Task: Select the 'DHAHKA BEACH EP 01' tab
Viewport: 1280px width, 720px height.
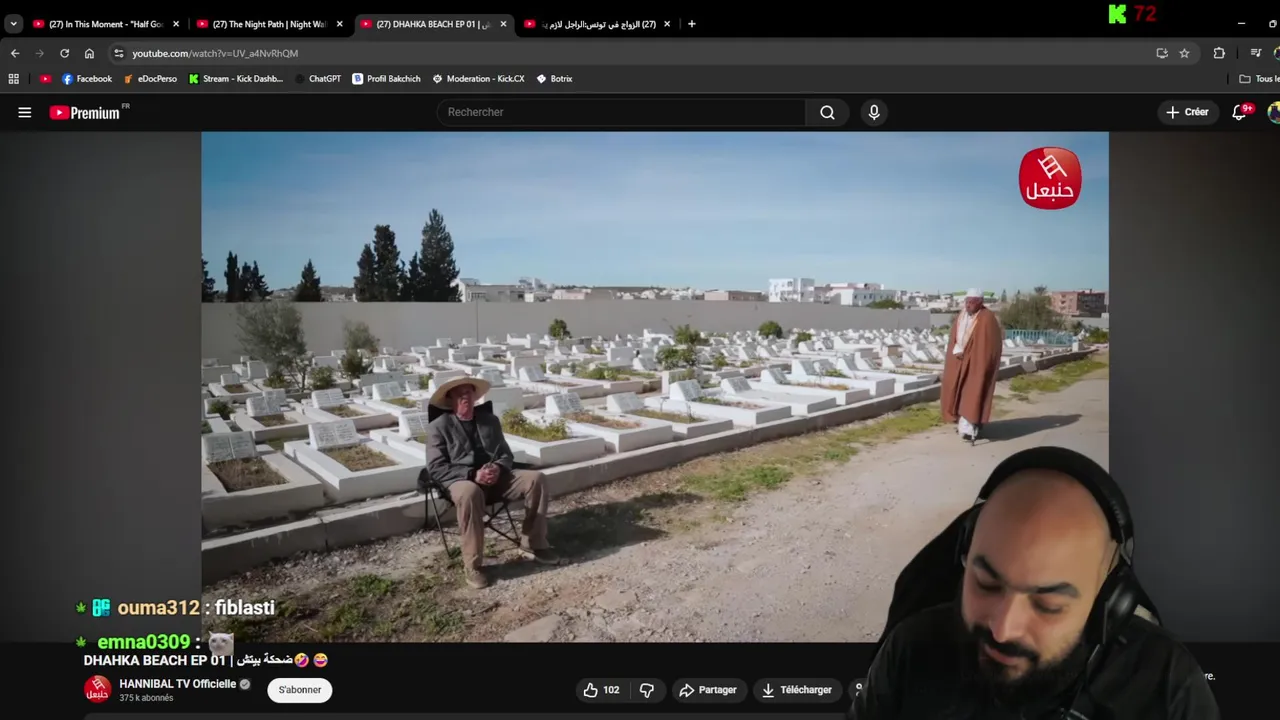Action: [x=433, y=24]
